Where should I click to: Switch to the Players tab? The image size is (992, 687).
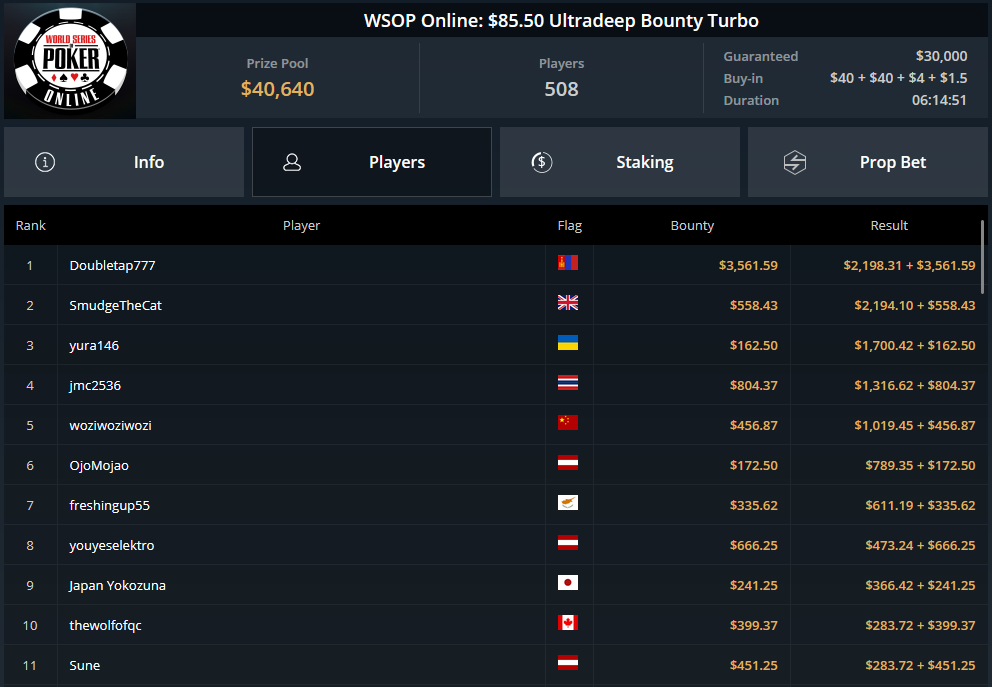pos(372,162)
